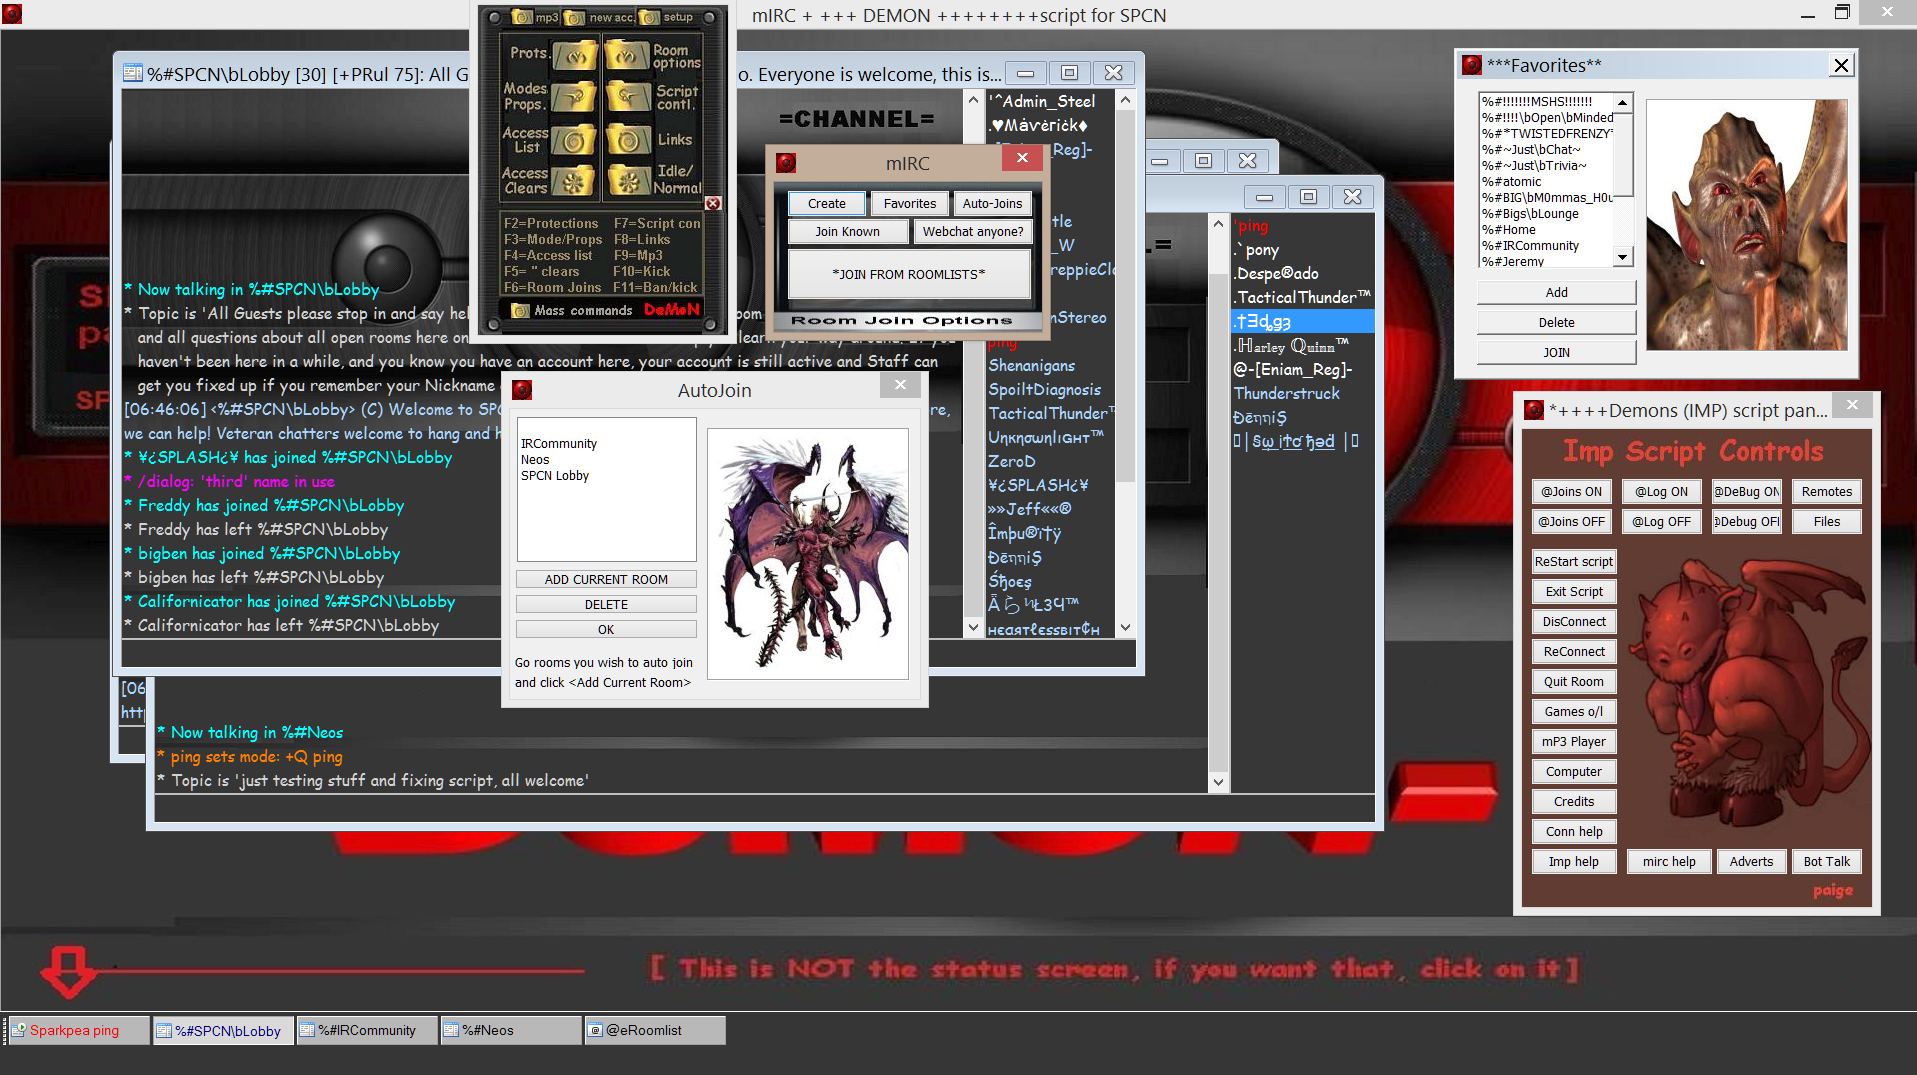
Task: Click Add in Favorites window
Action: (x=1556, y=292)
